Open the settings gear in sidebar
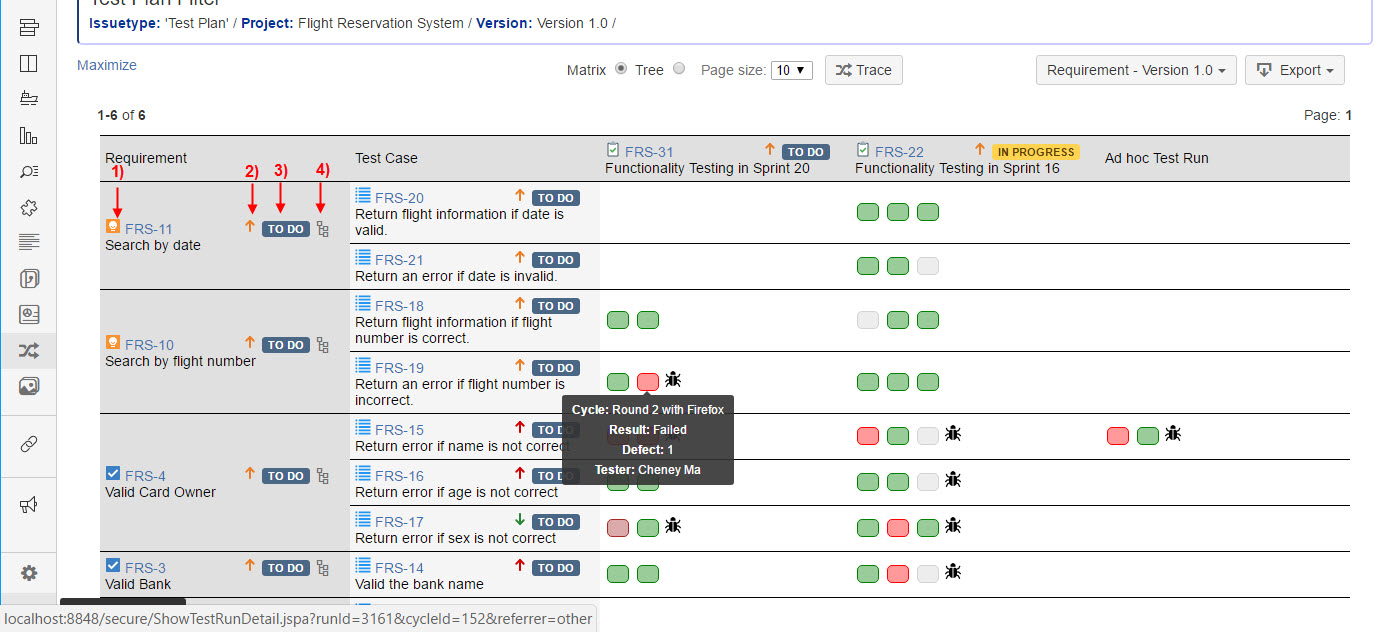The height and width of the screenshot is (632, 1393). (x=29, y=573)
